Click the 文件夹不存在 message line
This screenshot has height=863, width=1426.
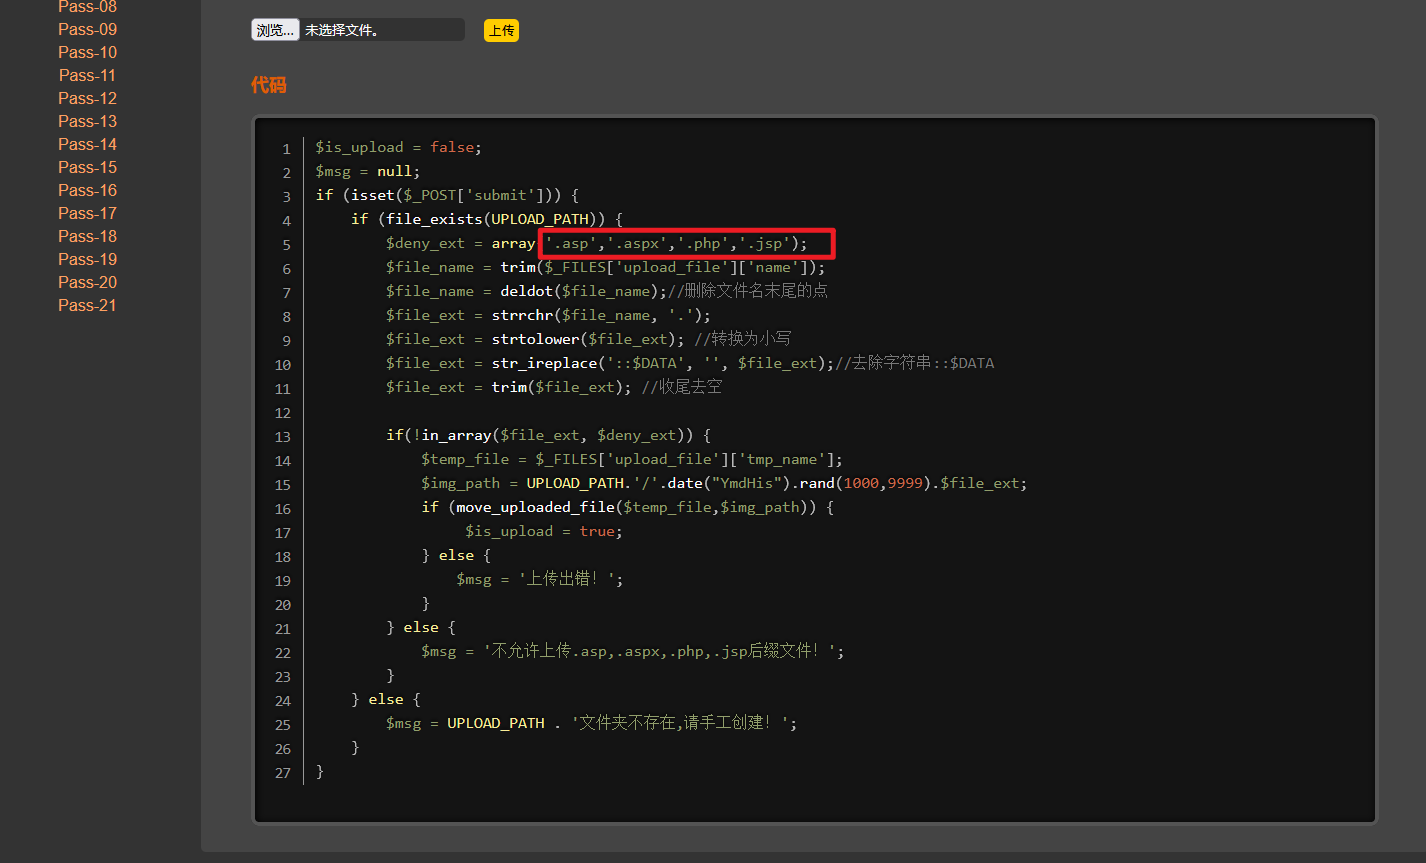(592, 723)
